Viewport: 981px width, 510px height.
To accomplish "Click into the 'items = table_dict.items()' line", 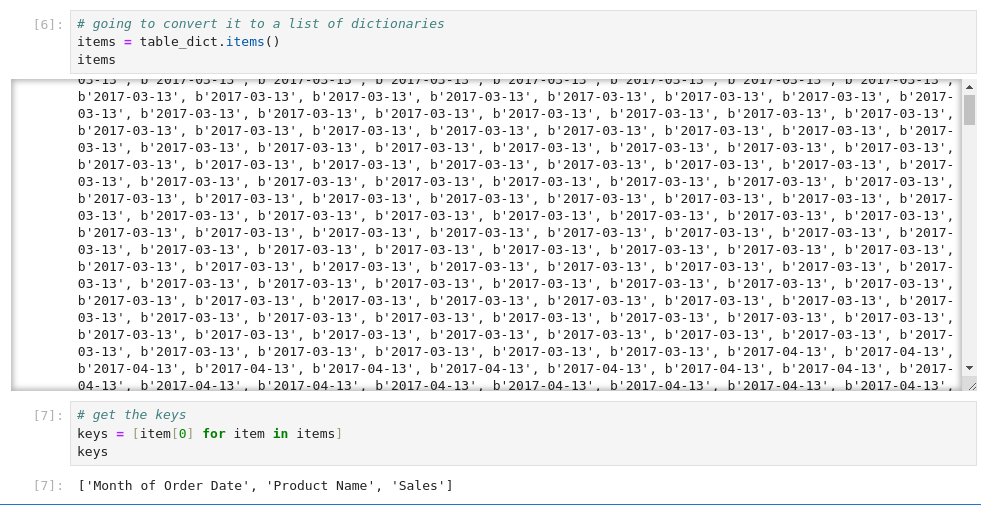I will [x=178, y=42].
